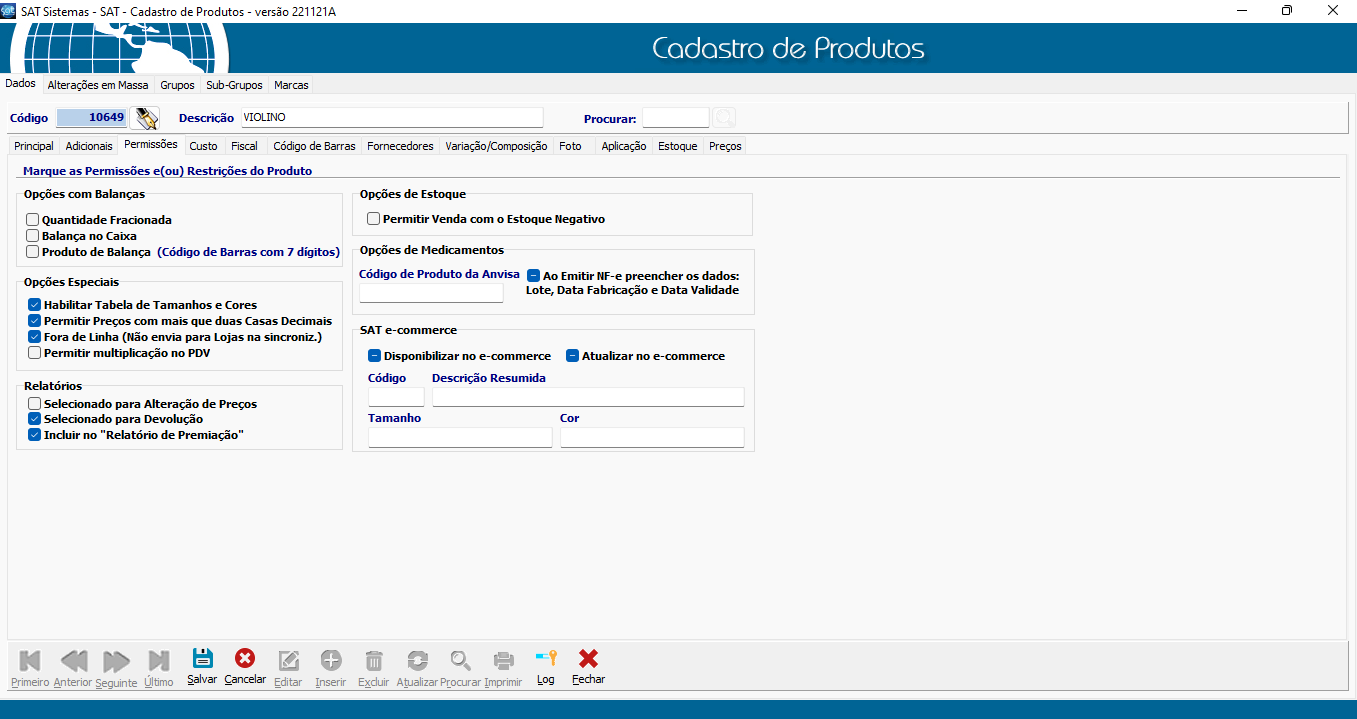This screenshot has width=1357, height=719.
Task: Toggle Disponibilizar no e-commerce checkbox
Action: point(375,356)
